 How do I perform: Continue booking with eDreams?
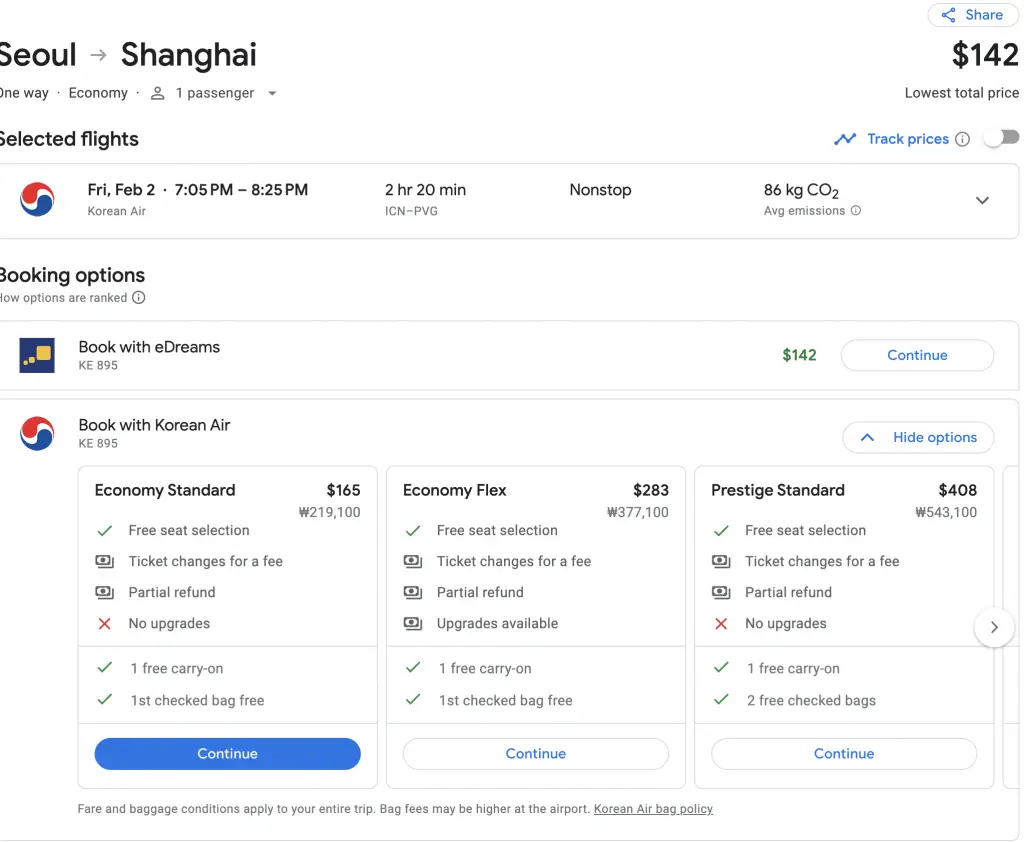[x=917, y=355]
